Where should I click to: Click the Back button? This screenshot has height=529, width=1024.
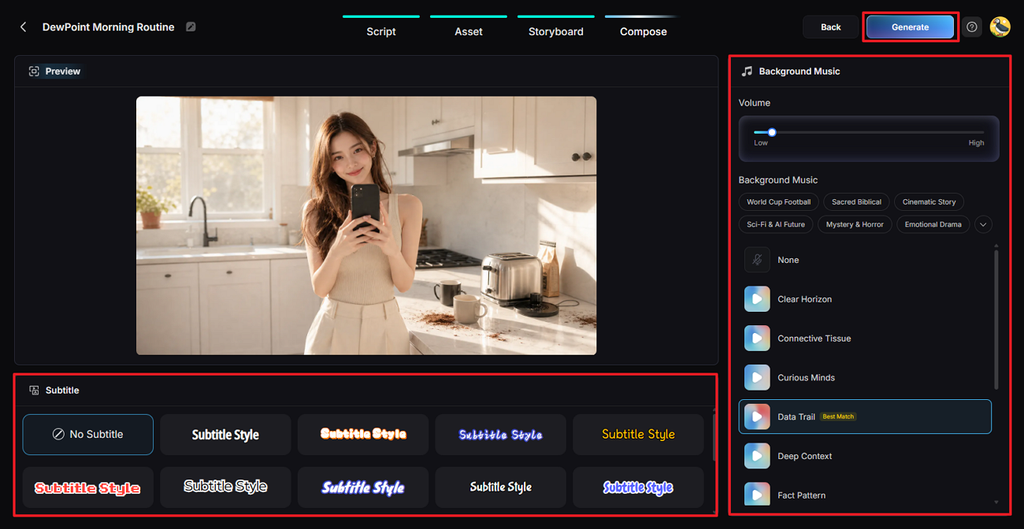point(831,27)
